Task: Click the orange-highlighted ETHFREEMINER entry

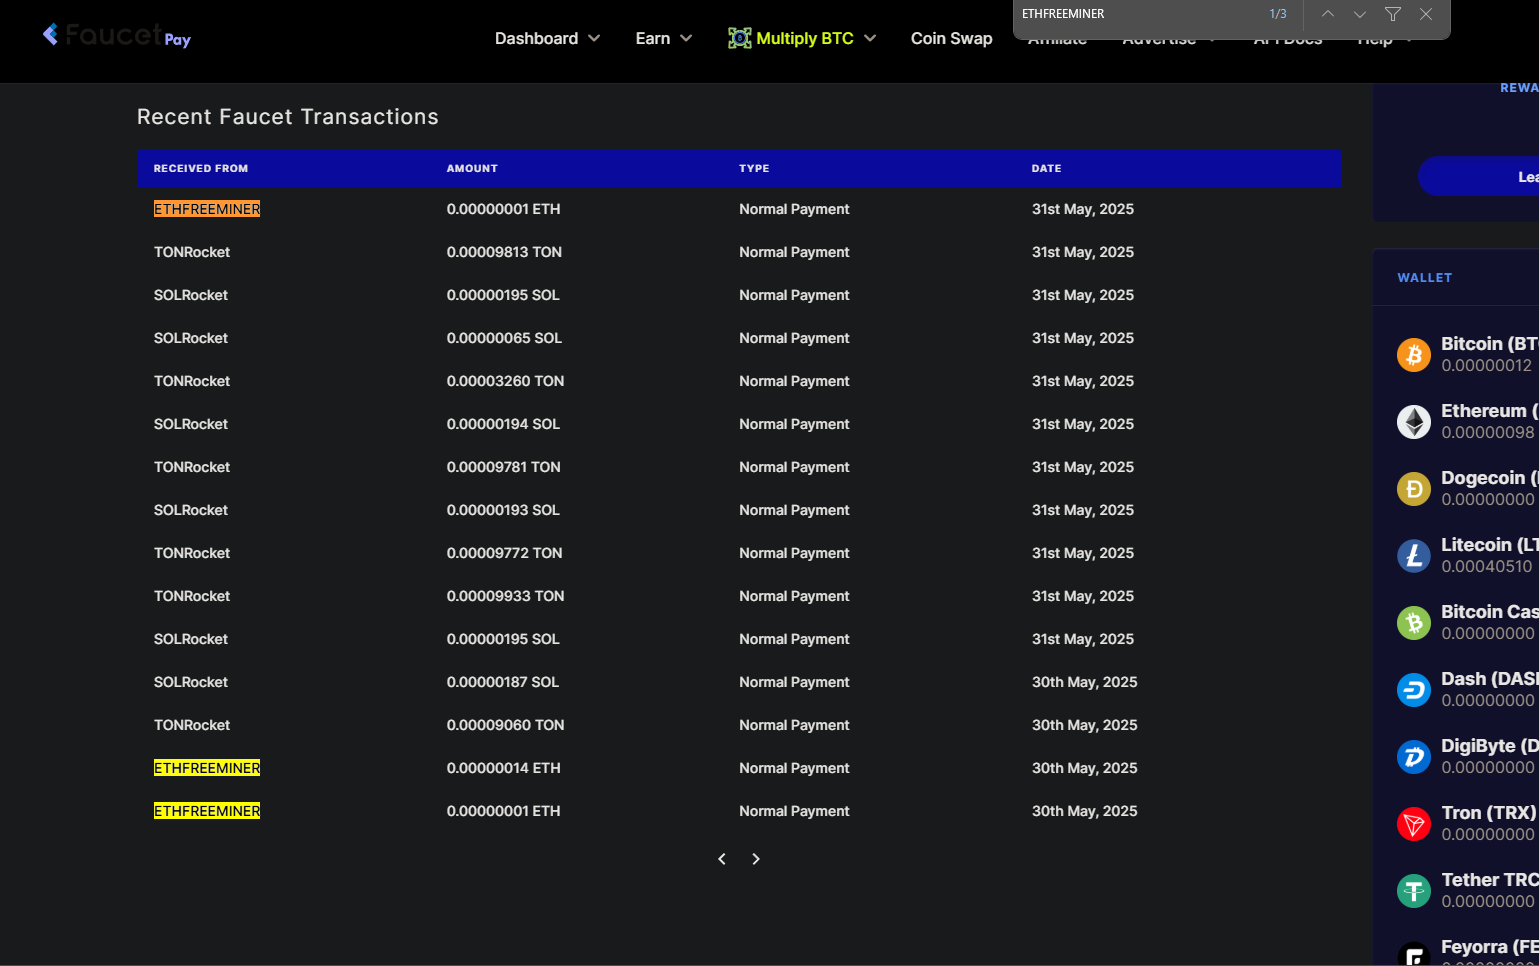Action: (207, 209)
